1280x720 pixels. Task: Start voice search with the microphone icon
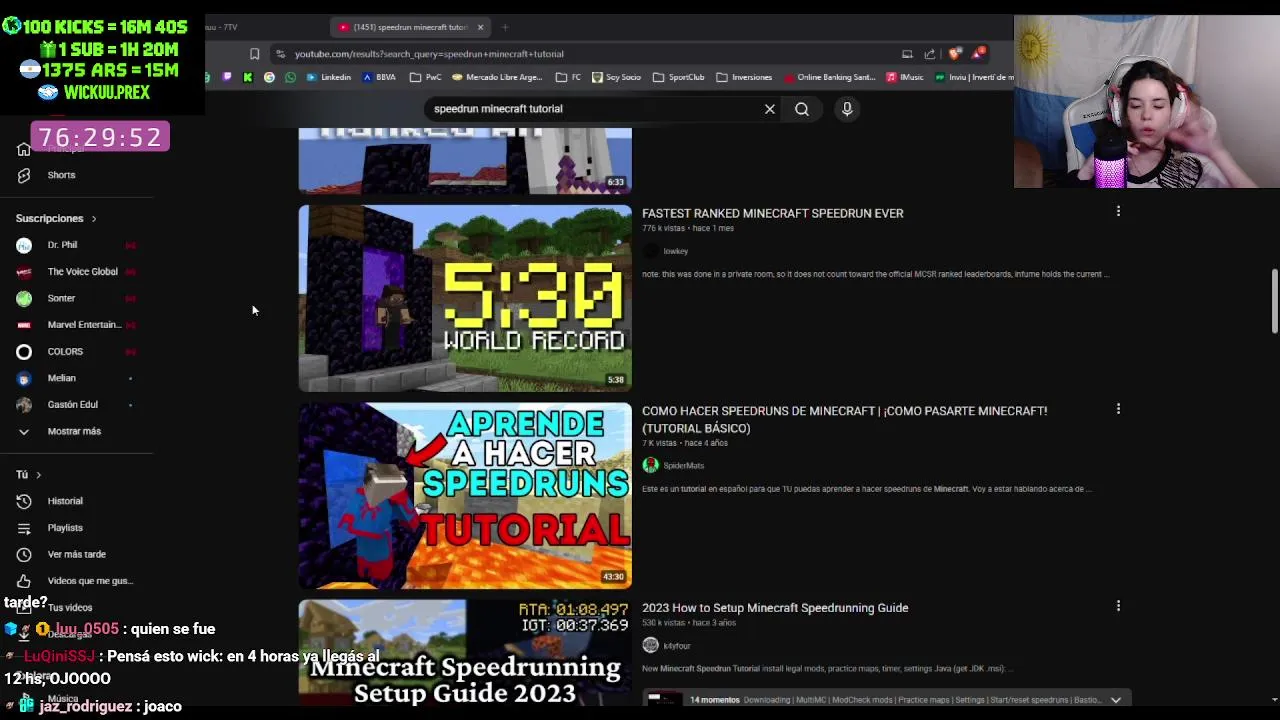[x=847, y=109]
